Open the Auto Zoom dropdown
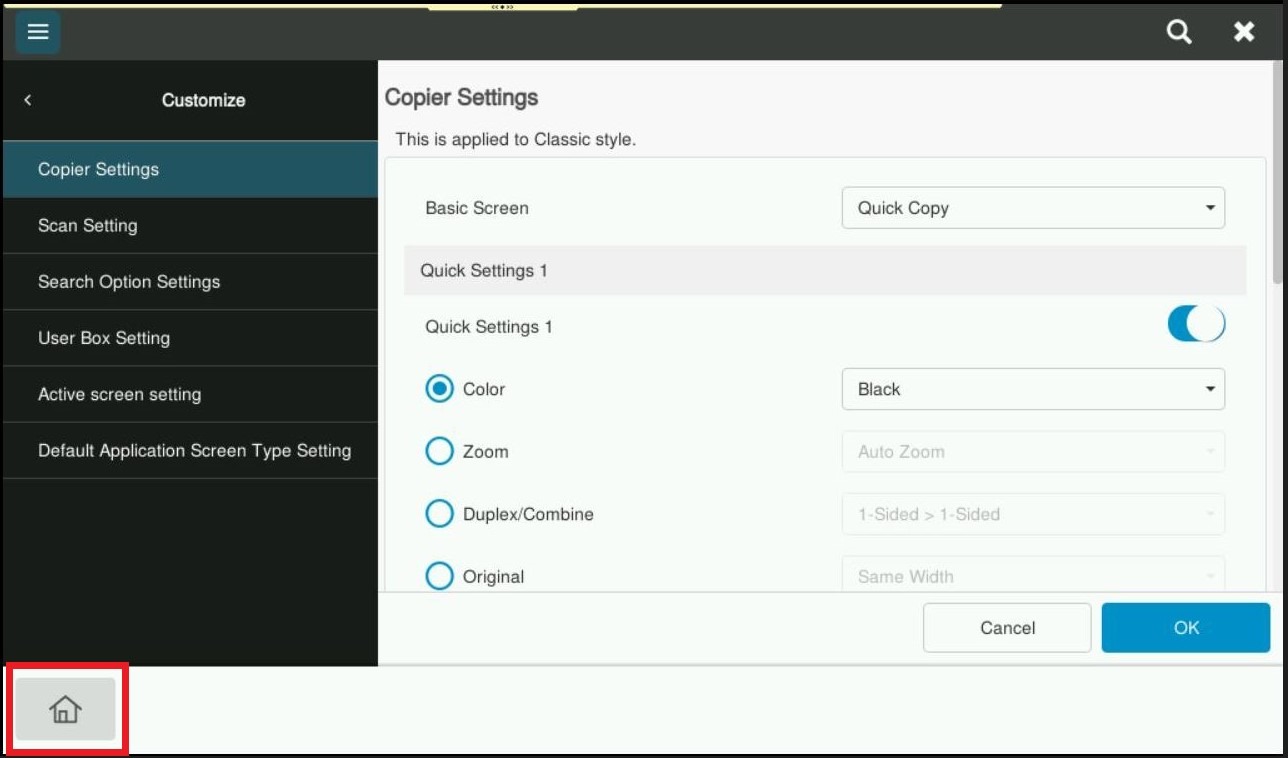The height and width of the screenshot is (758, 1288). 1032,452
